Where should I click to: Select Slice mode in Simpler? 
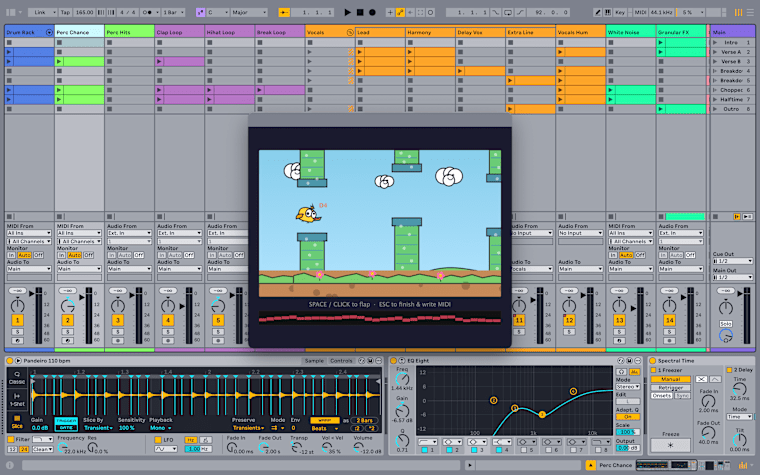click(17, 422)
